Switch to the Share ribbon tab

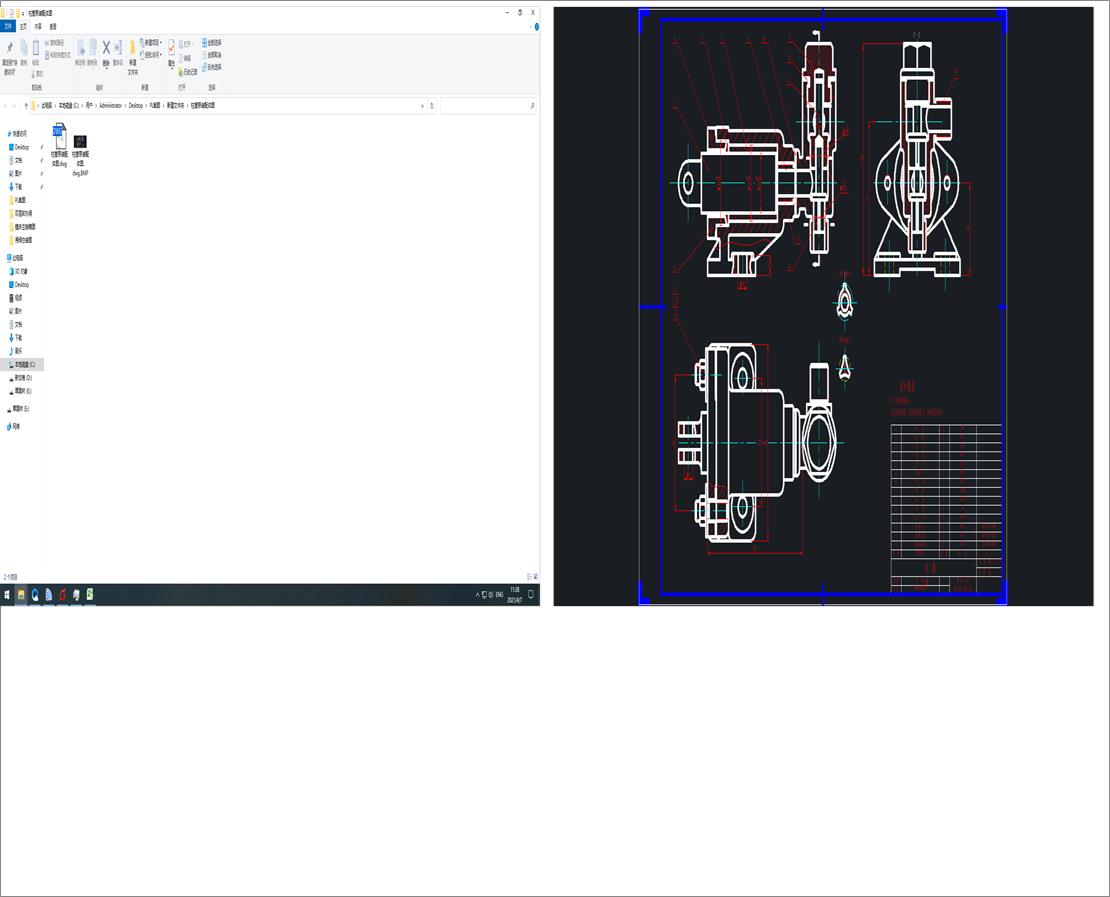pos(38,26)
